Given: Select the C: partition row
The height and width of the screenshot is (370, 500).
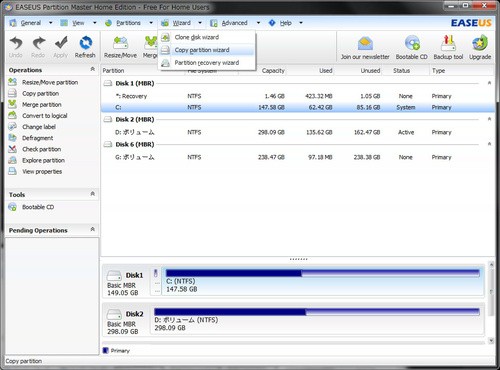Looking at the screenshot, I should [x=298, y=107].
